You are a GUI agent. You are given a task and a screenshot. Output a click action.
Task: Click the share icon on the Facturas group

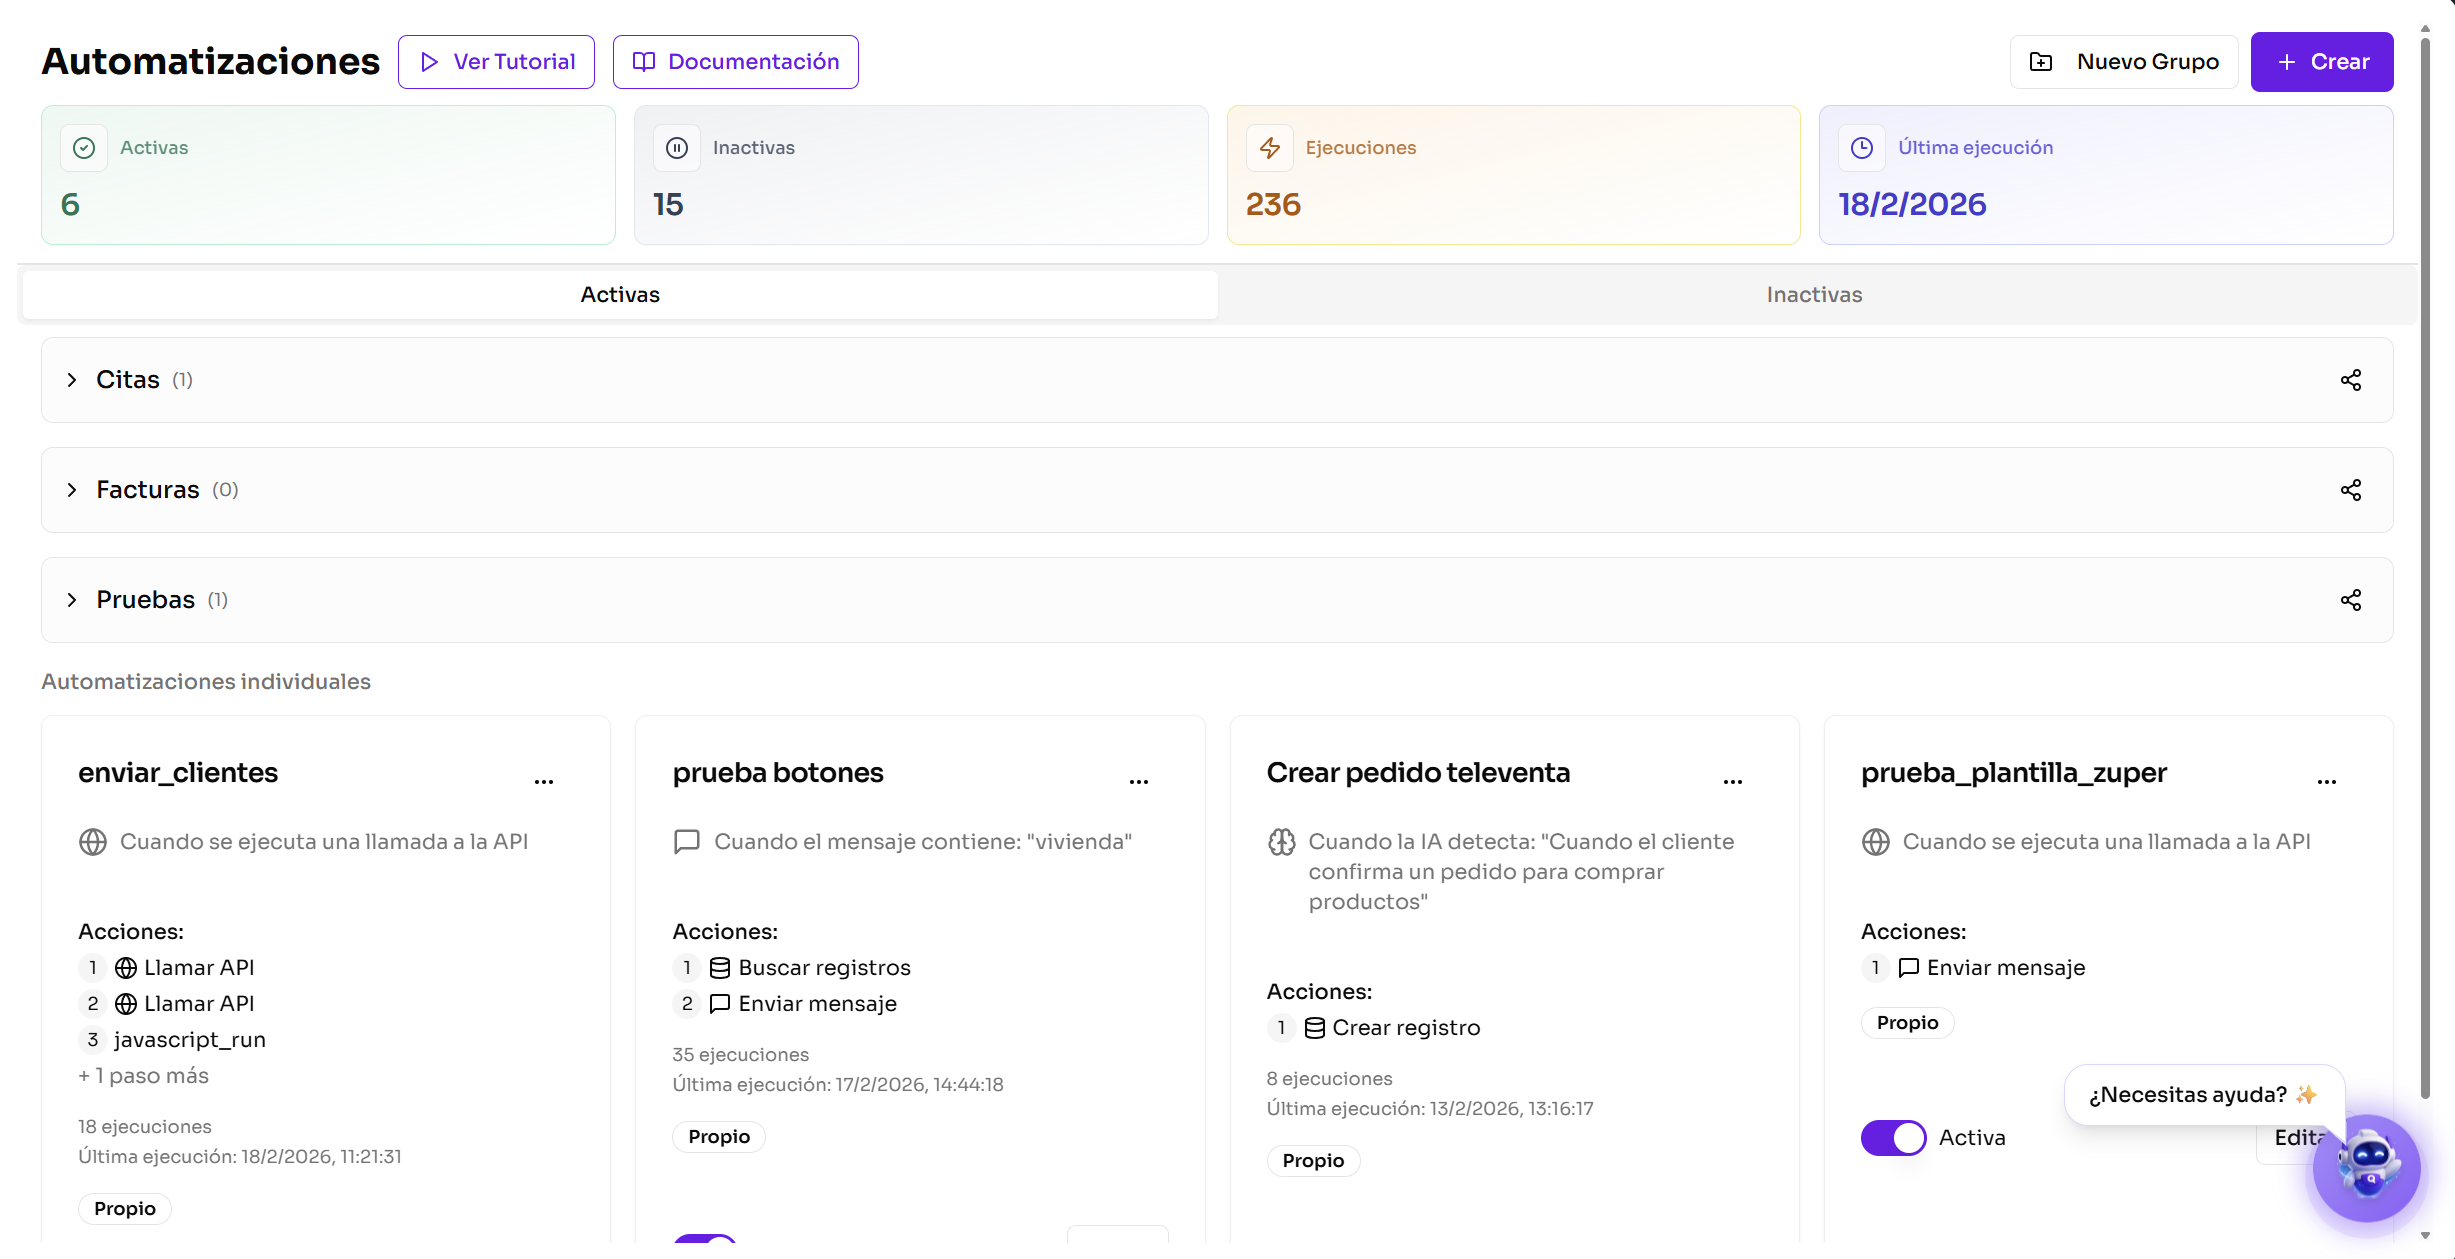[x=2350, y=490]
